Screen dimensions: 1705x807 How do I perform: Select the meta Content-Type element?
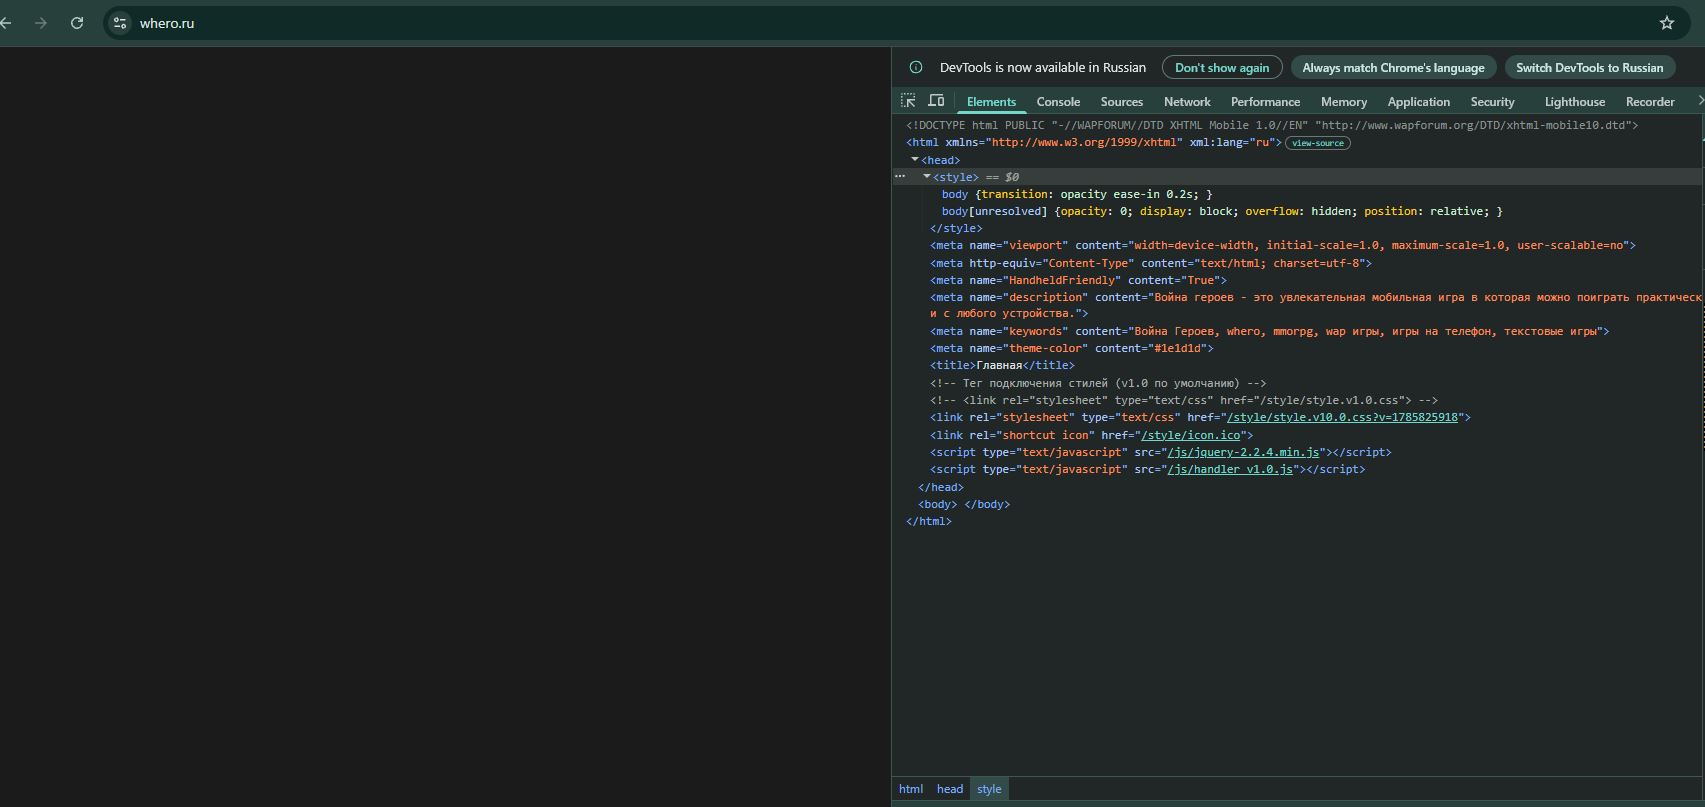point(1150,263)
